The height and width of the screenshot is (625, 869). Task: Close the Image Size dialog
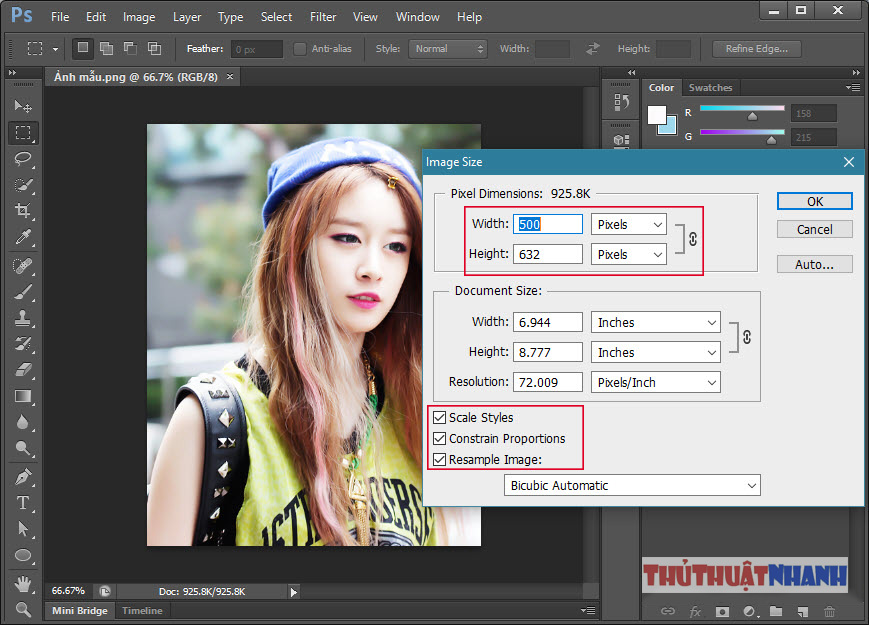(x=848, y=162)
